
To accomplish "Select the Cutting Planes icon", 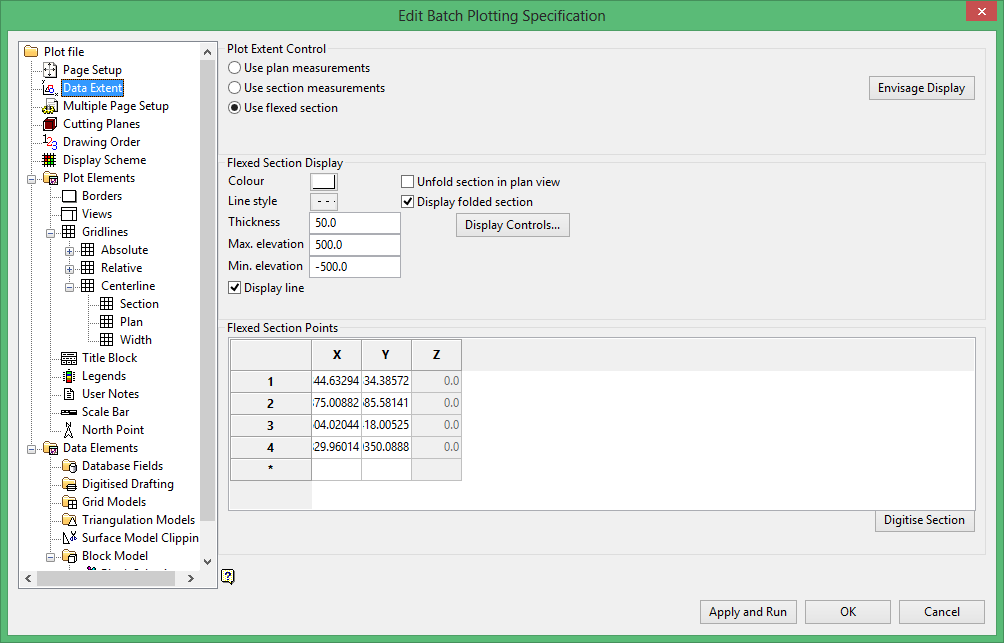I will [50, 124].
